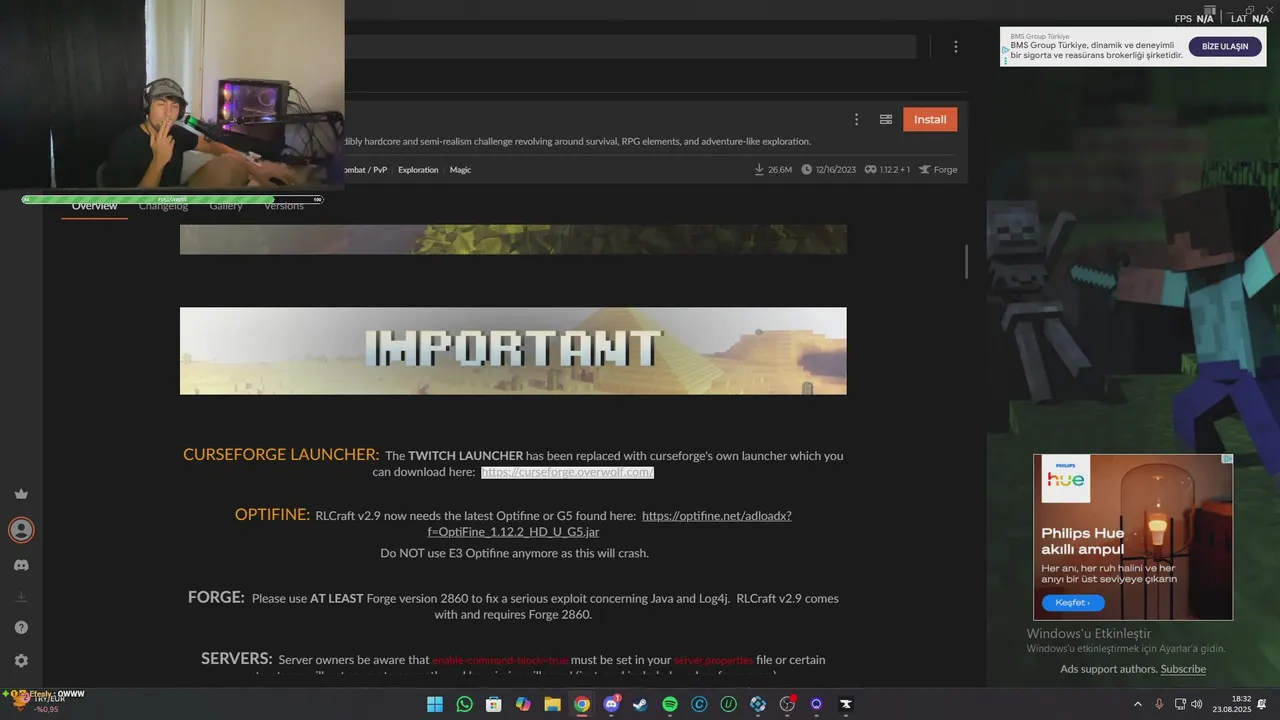Click the search field at the top
The image size is (1280, 720).
630,47
